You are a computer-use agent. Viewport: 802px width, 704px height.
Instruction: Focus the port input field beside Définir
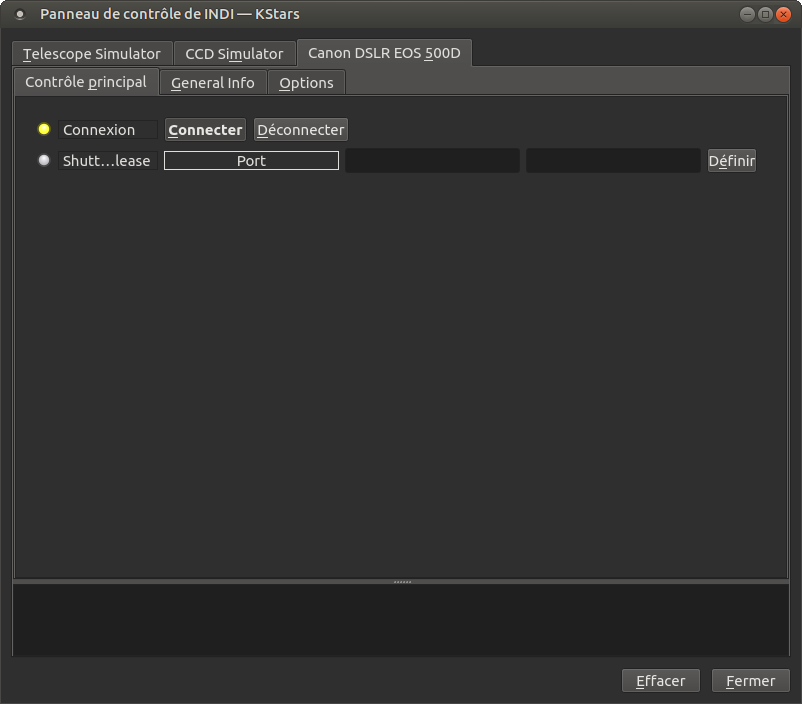pyautogui.click(x=613, y=161)
